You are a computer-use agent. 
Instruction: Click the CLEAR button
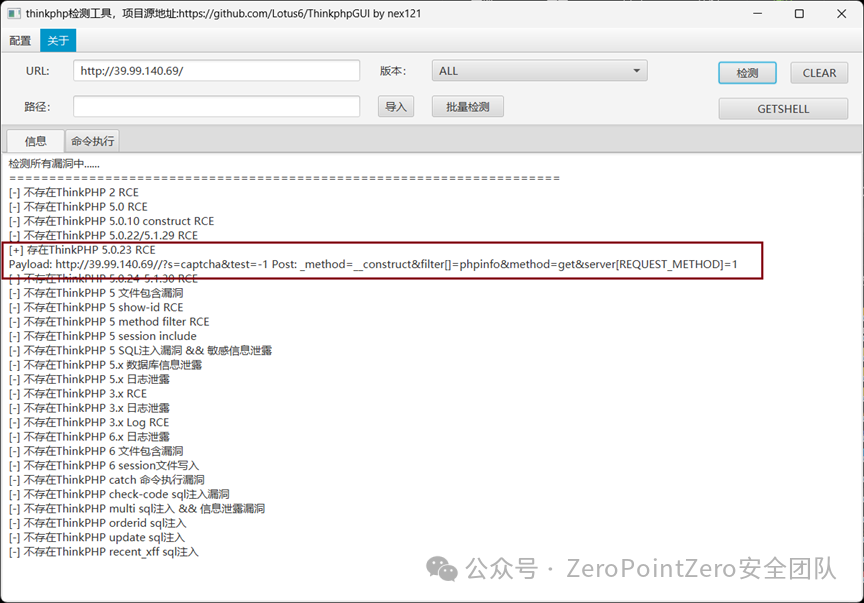point(819,73)
